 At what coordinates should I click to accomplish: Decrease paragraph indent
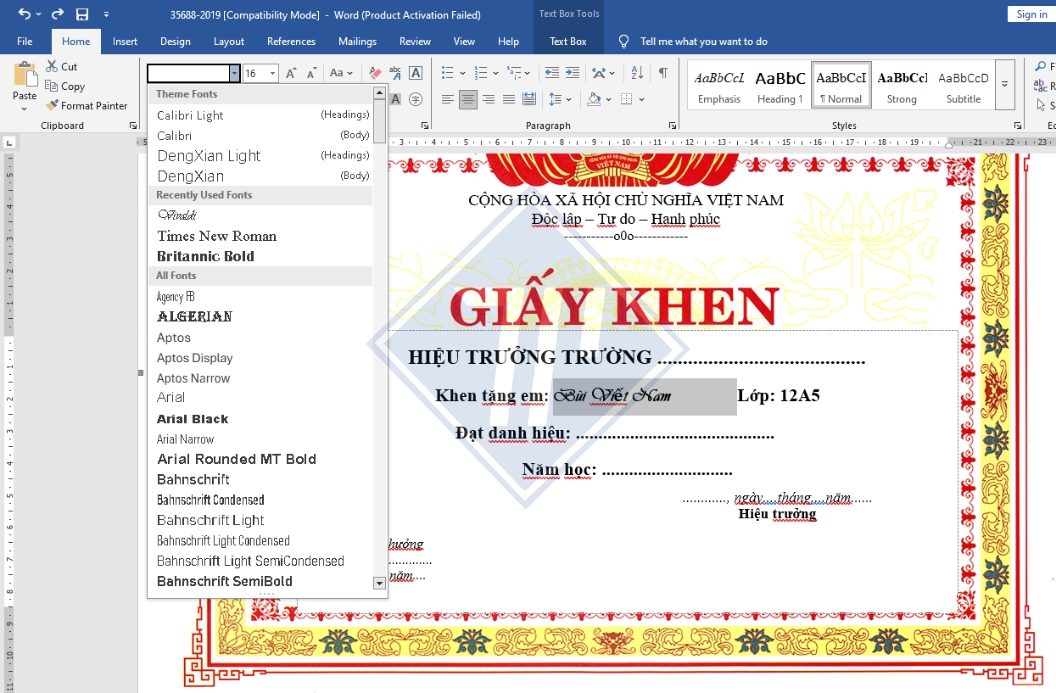coord(552,73)
